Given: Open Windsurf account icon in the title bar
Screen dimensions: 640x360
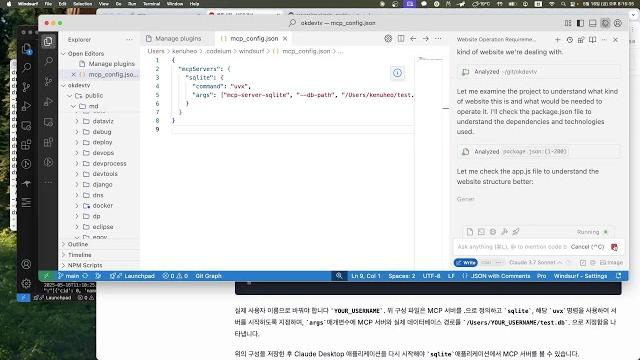Looking at the screenshot, I should click(x=618, y=23).
